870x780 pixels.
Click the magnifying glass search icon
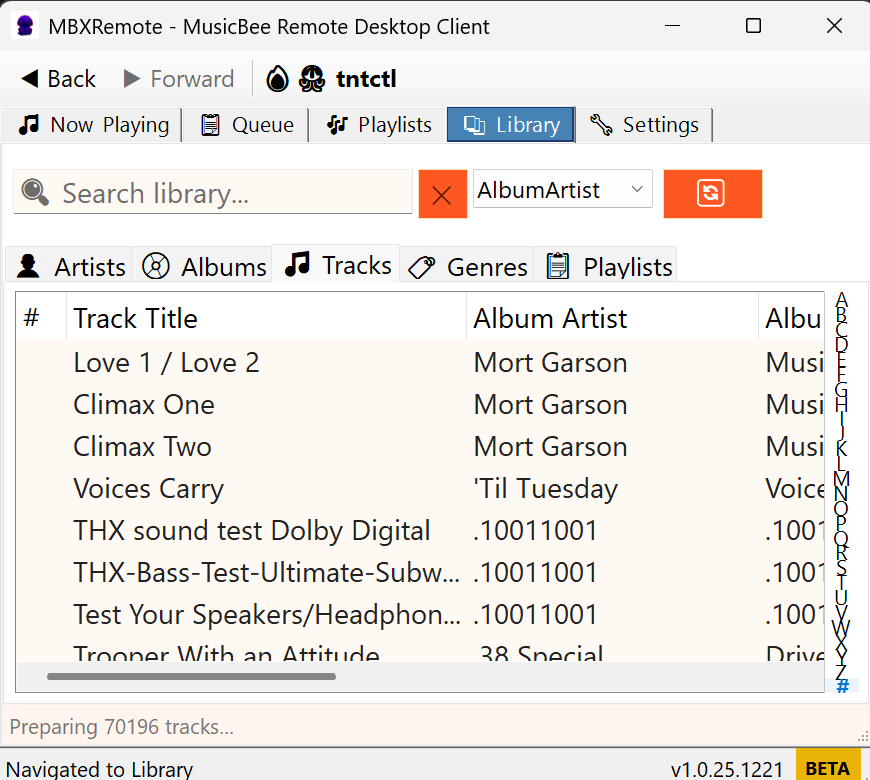tap(36, 192)
